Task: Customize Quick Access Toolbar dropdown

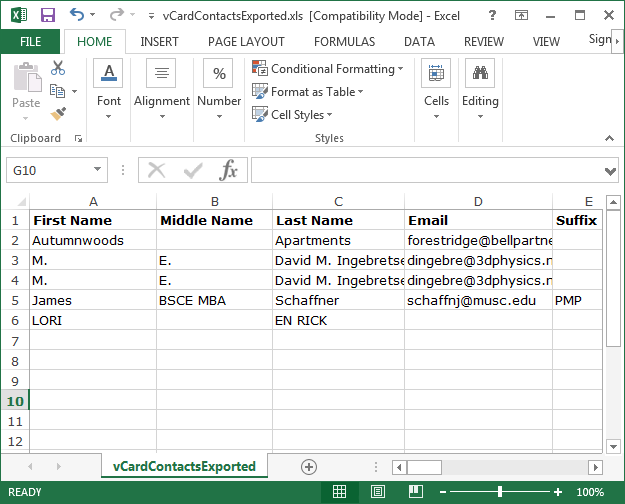Action: [x=151, y=16]
